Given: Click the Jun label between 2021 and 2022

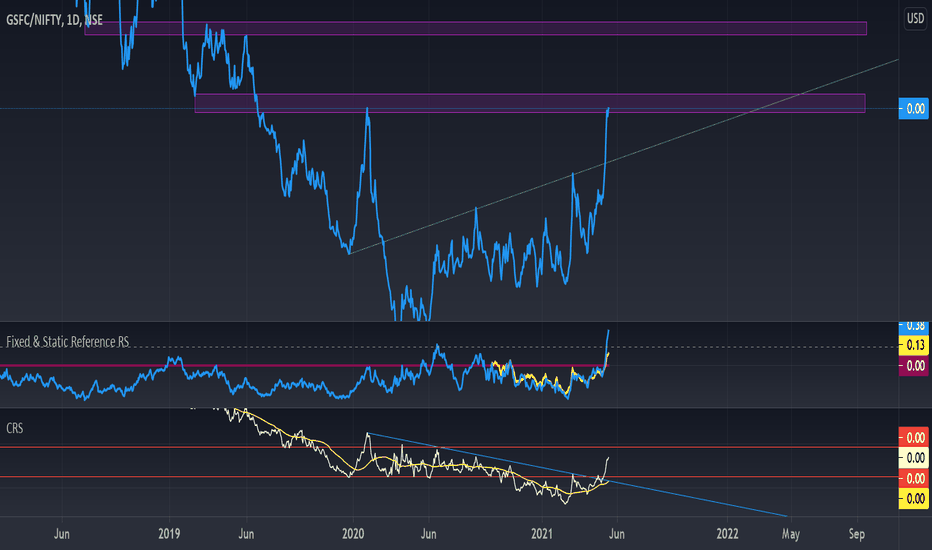Looking at the screenshot, I should [x=617, y=534].
